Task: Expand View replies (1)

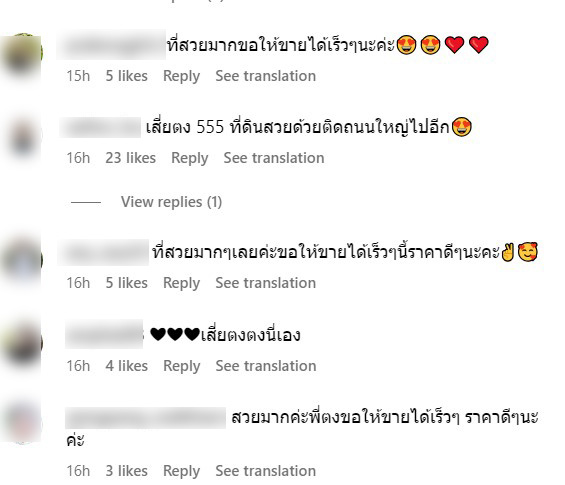Action: click(171, 202)
